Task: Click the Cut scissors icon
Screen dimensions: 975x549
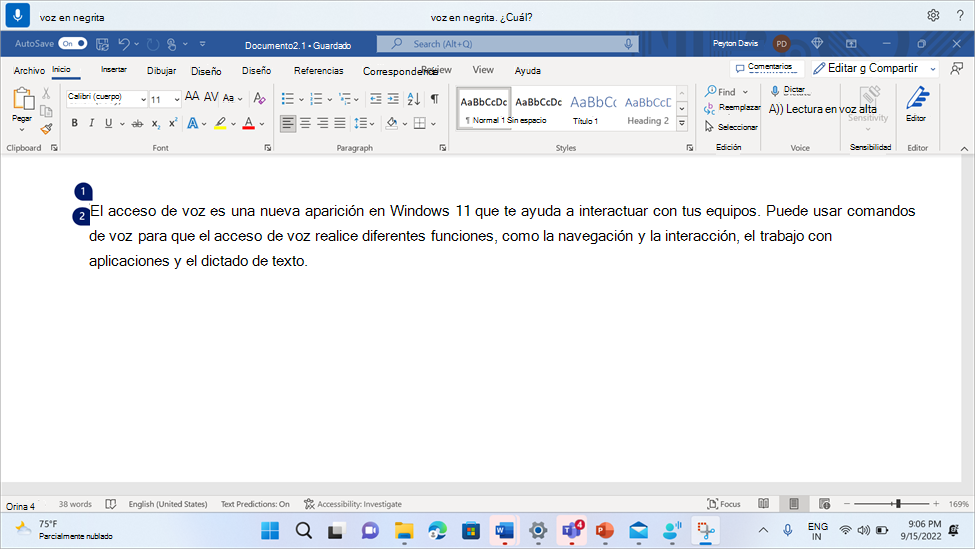Action: (x=46, y=94)
